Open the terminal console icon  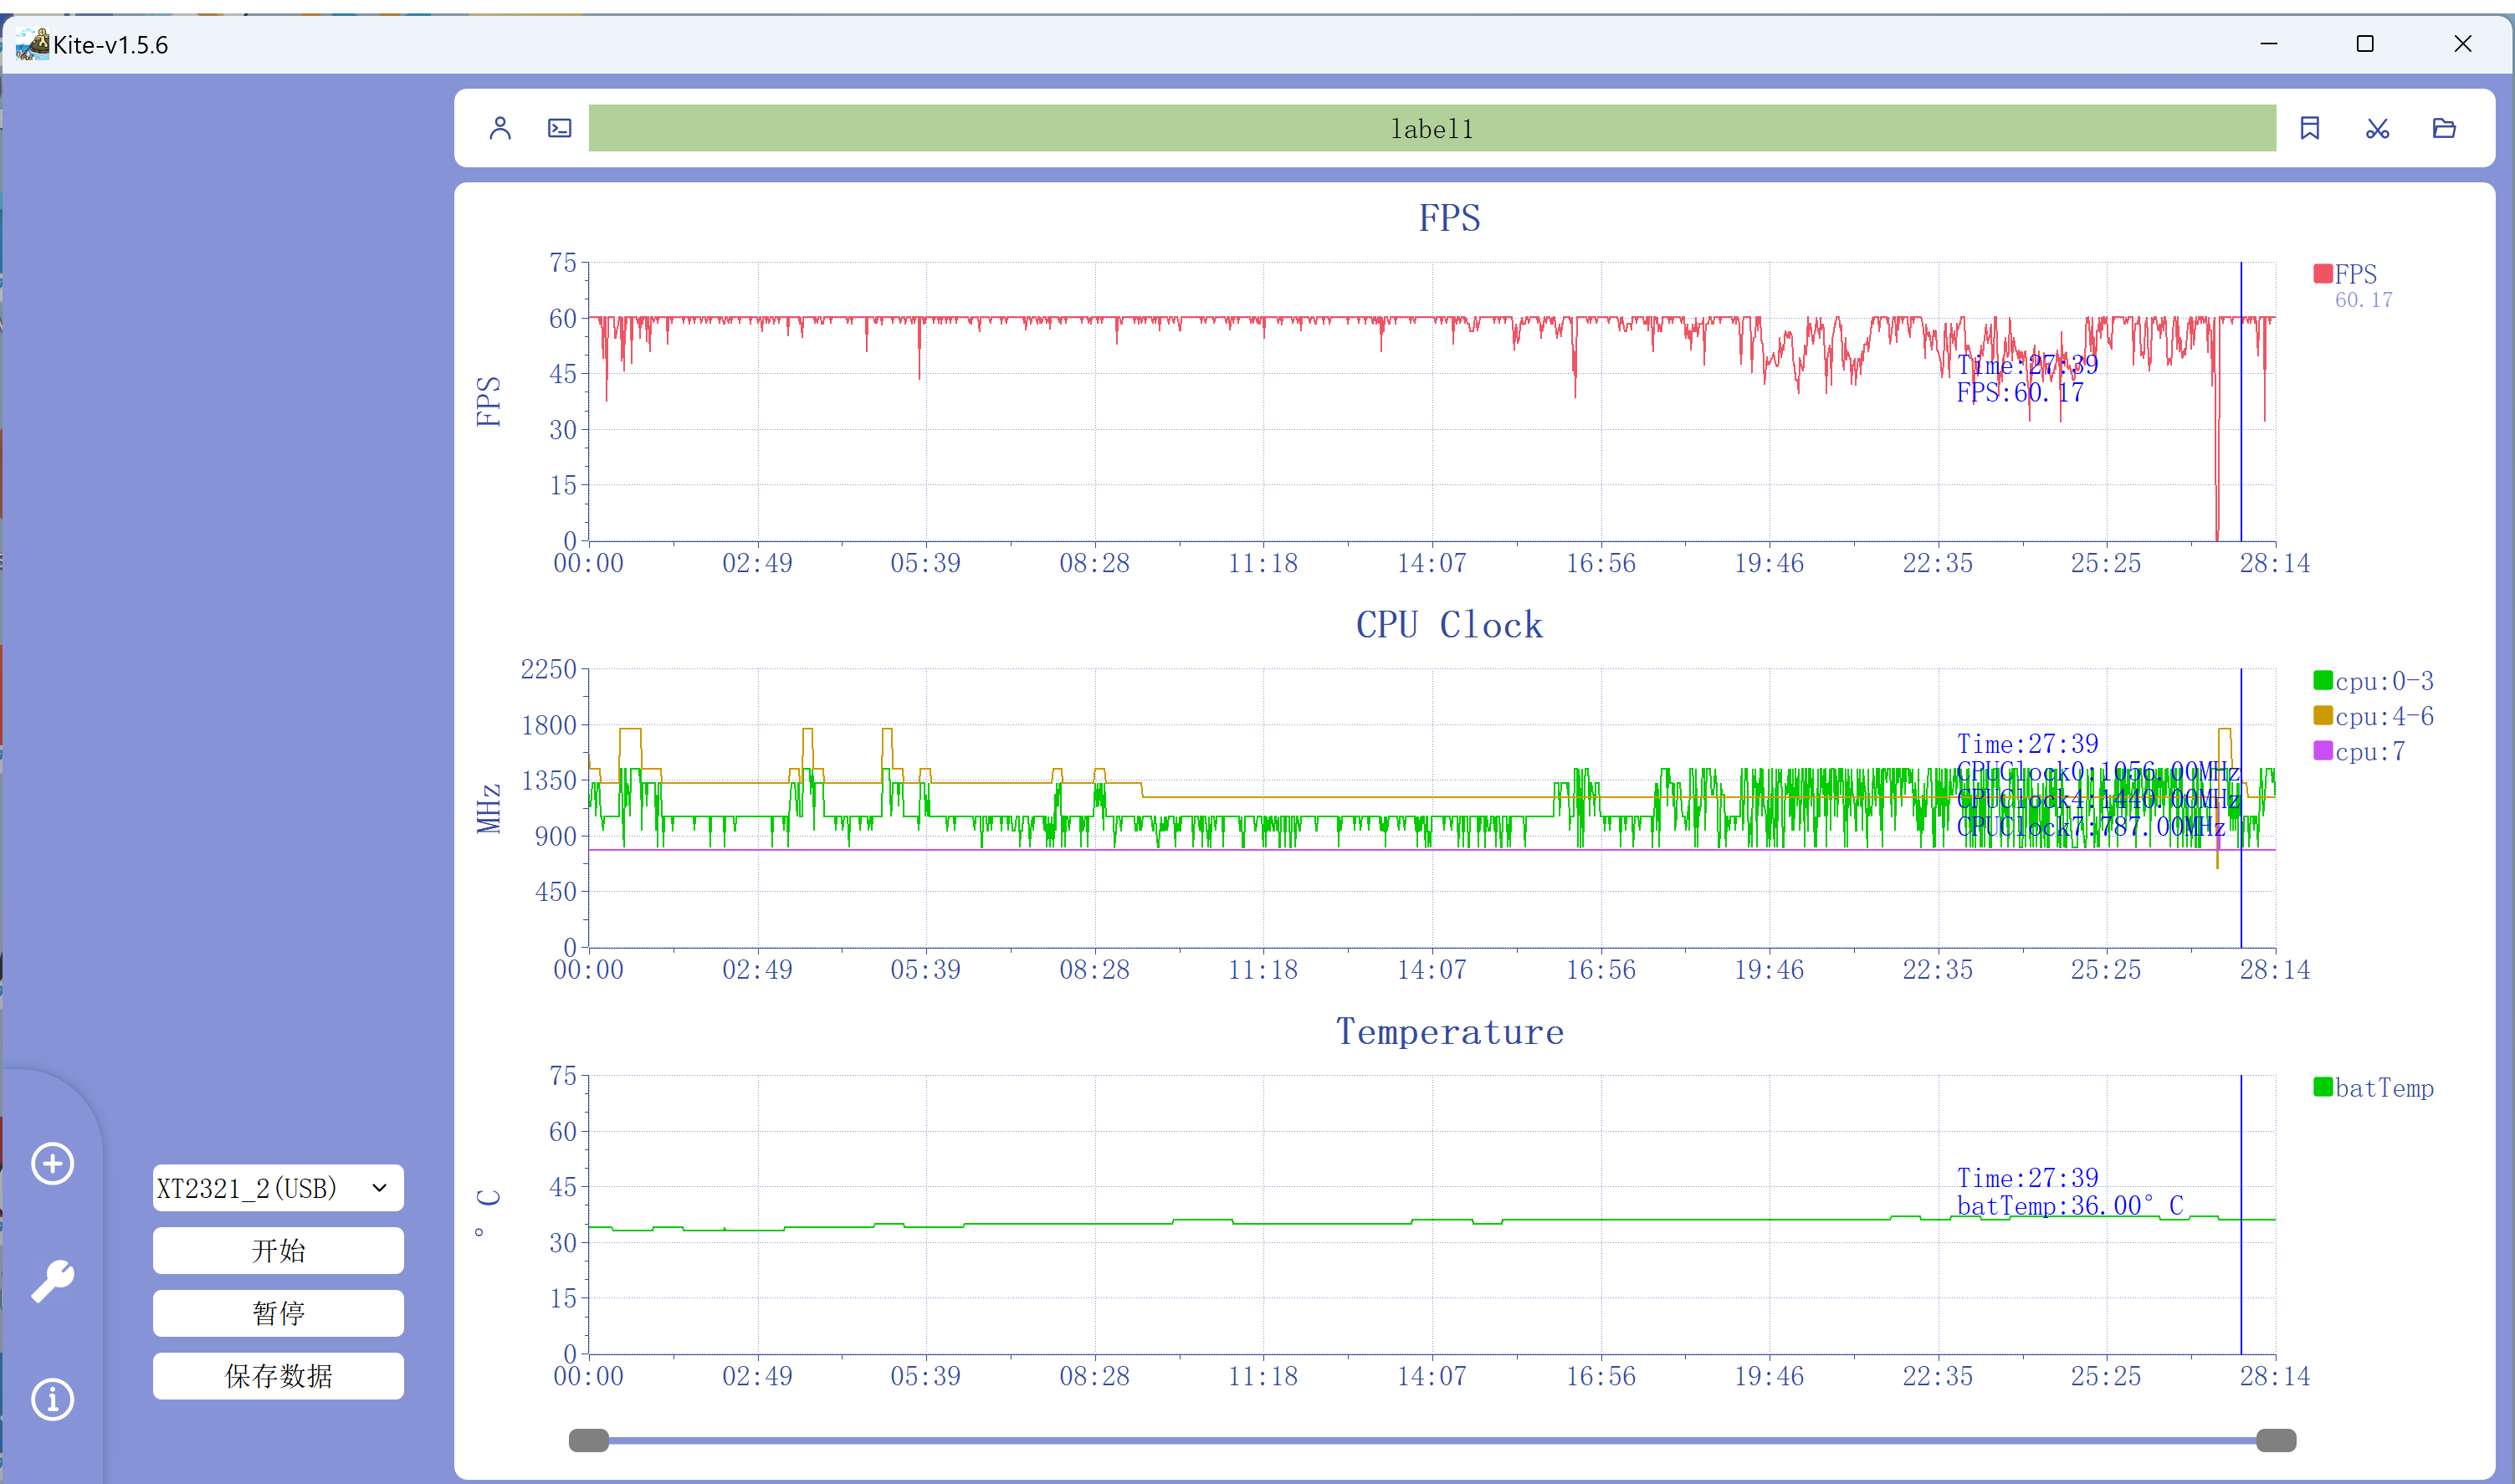click(560, 128)
